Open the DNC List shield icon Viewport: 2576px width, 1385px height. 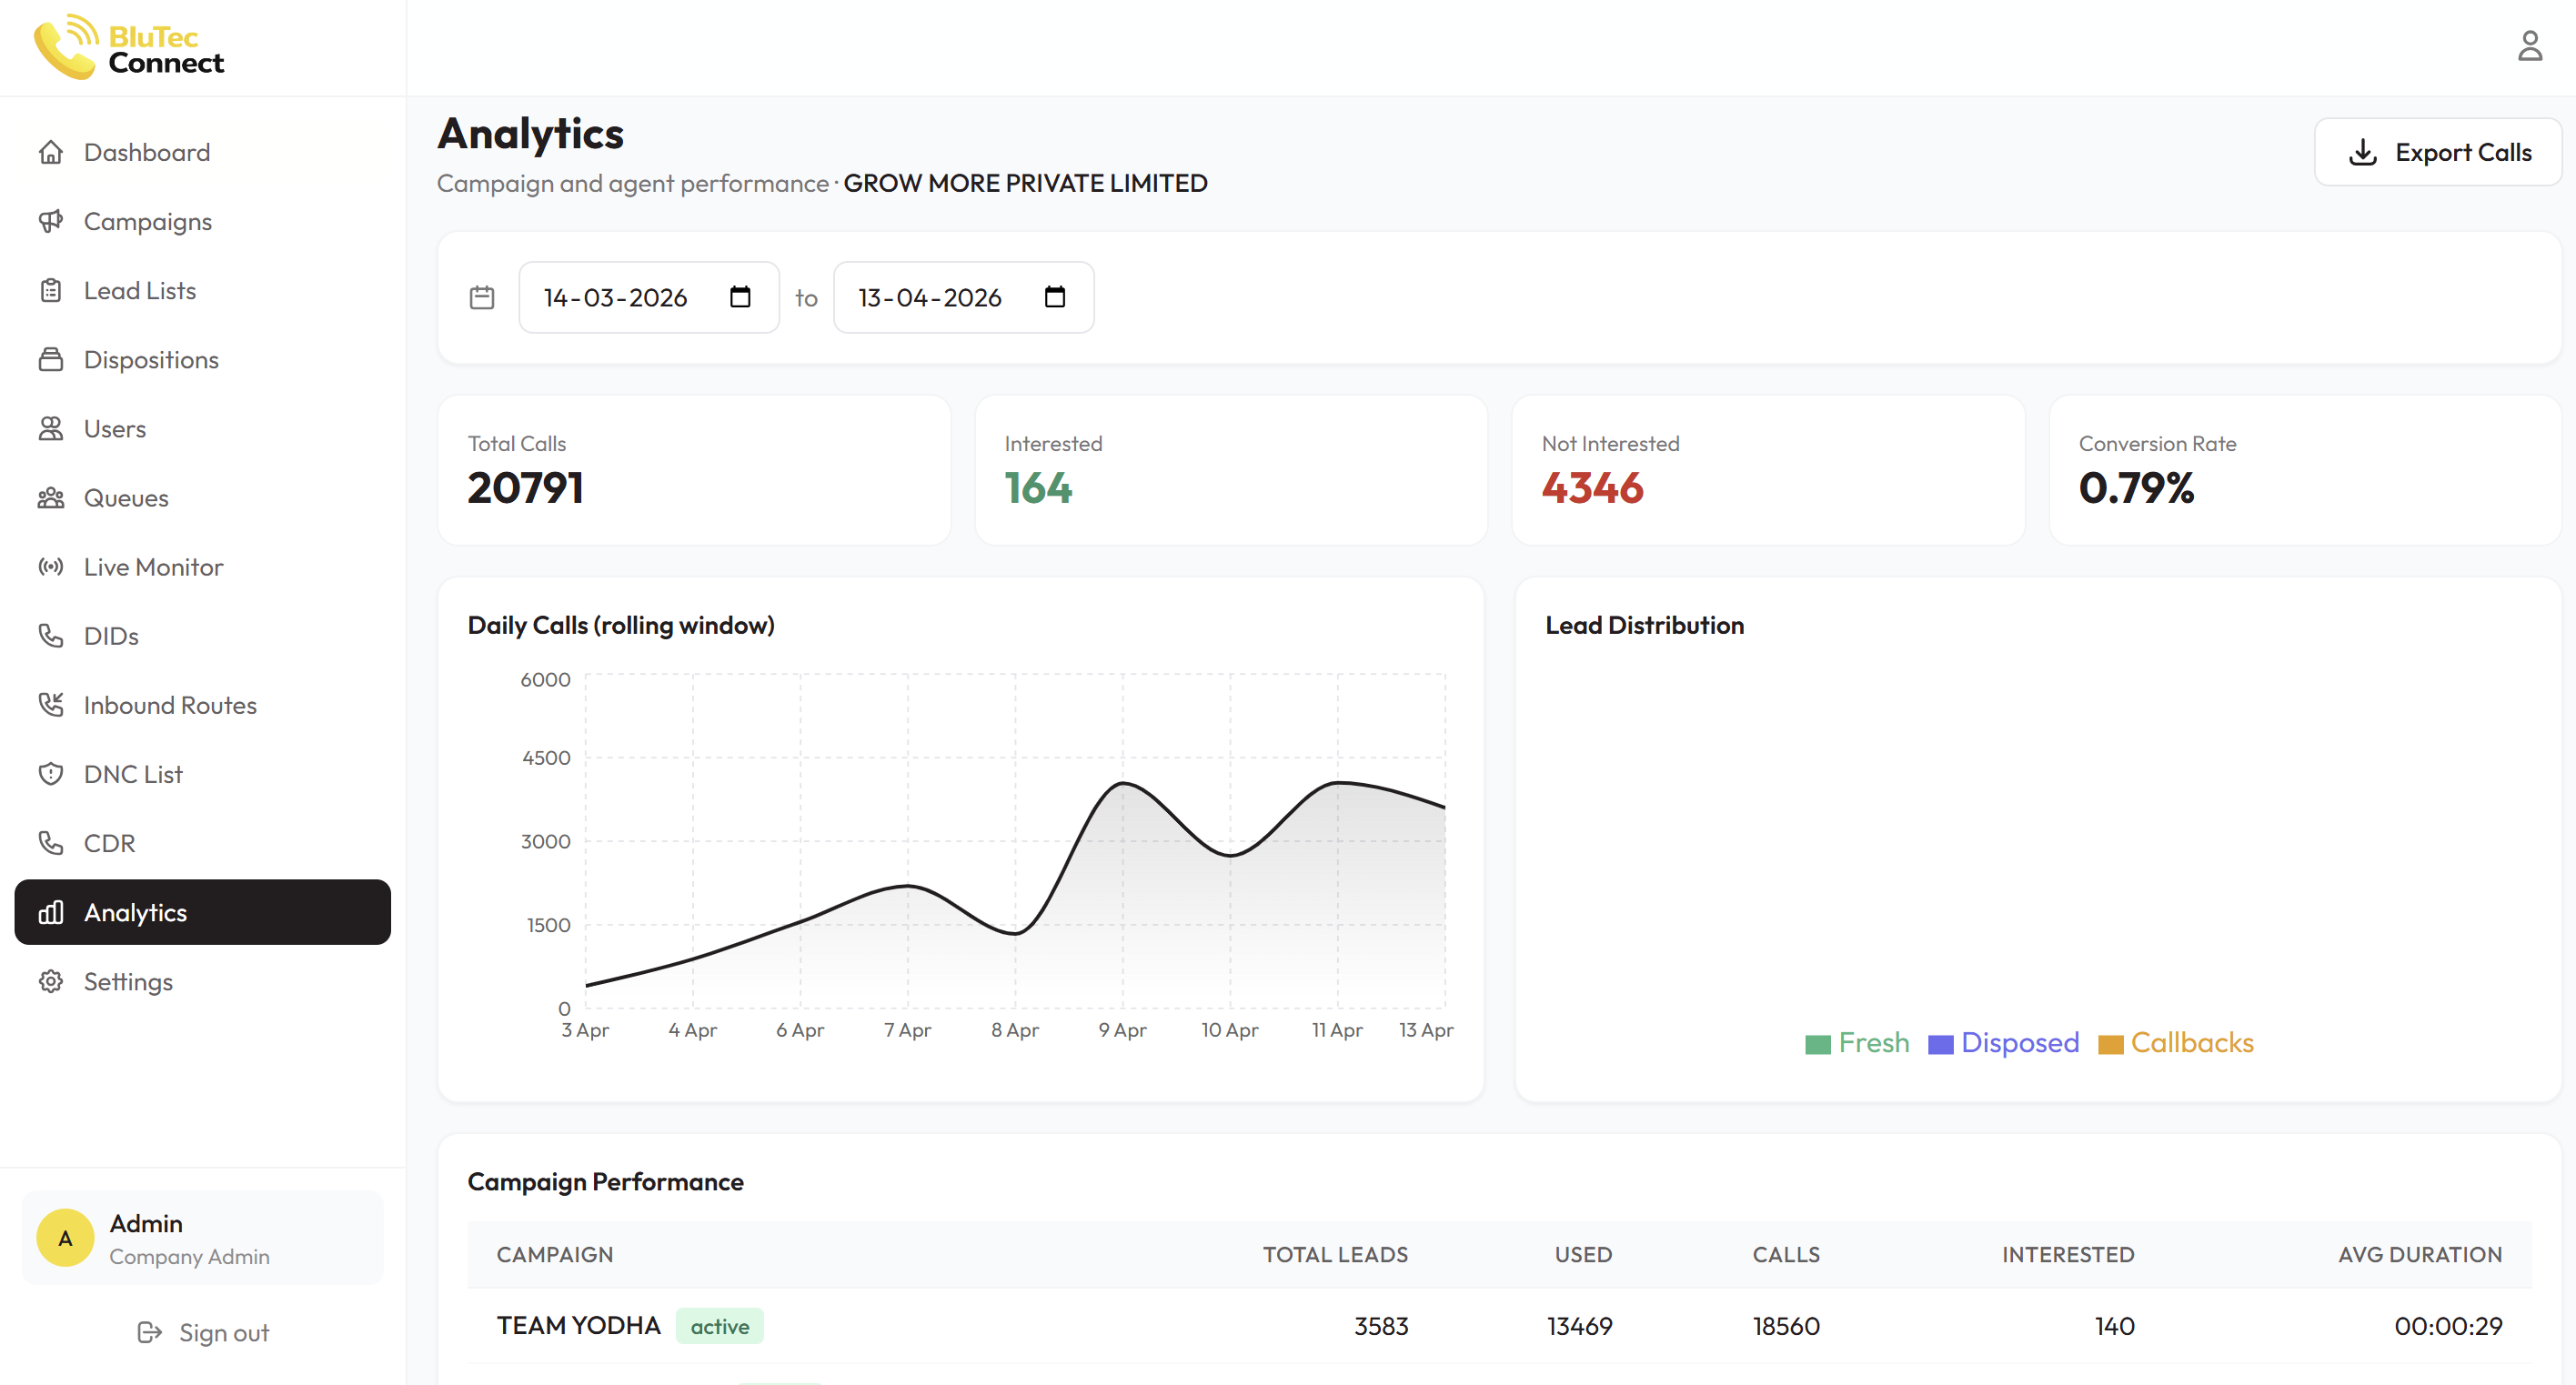point(52,773)
